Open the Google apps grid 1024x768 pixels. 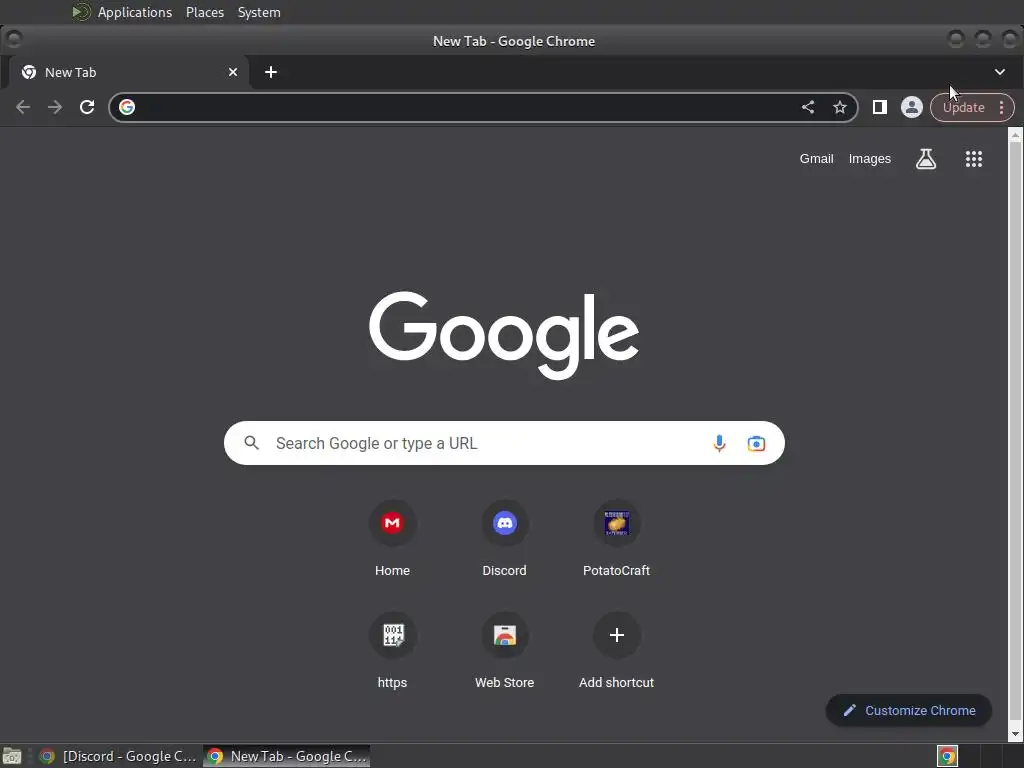[x=974, y=159]
